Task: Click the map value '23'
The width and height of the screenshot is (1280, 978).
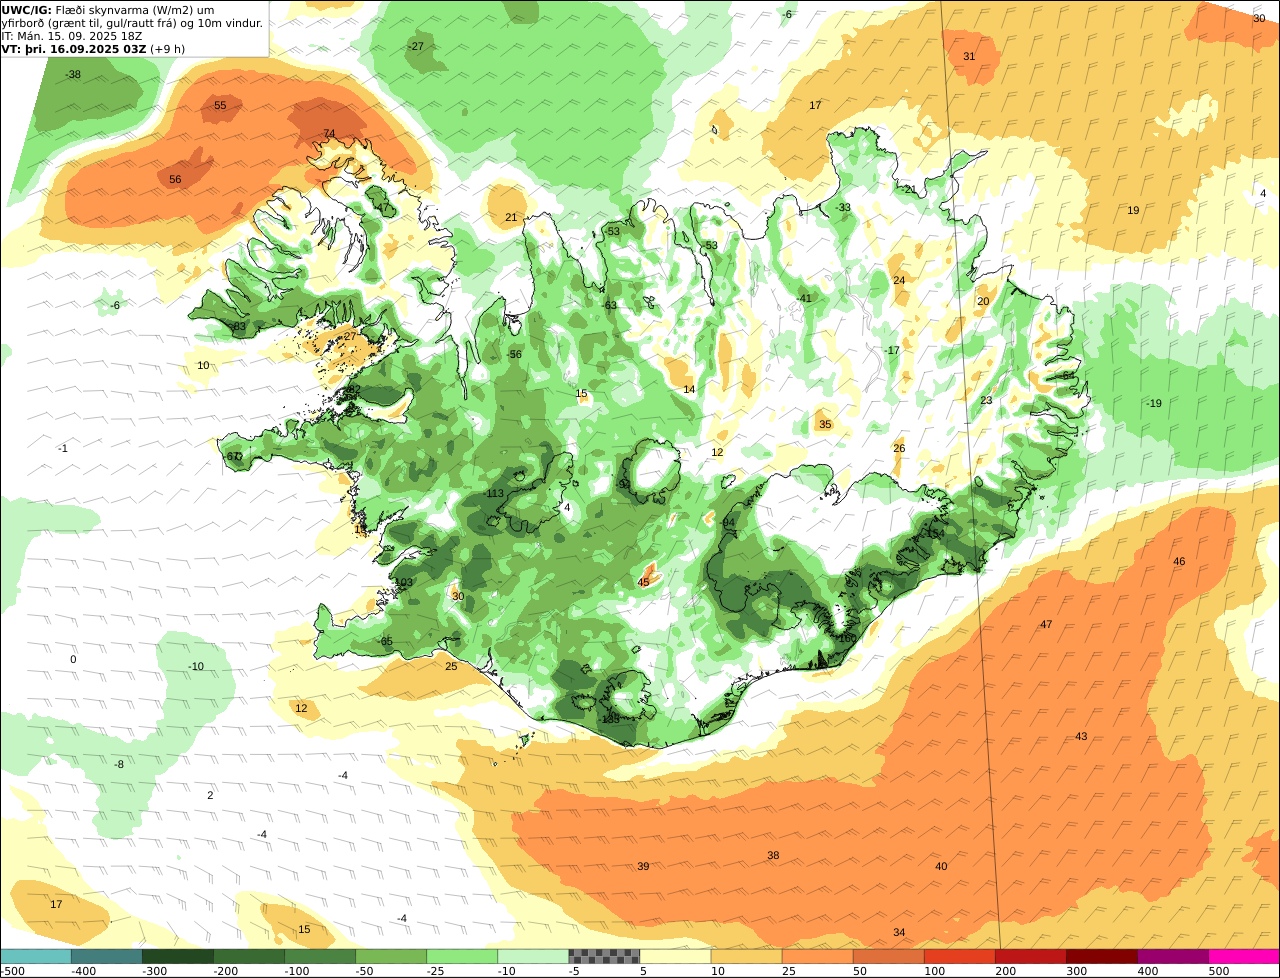Action: pyautogui.click(x=986, y=401)
